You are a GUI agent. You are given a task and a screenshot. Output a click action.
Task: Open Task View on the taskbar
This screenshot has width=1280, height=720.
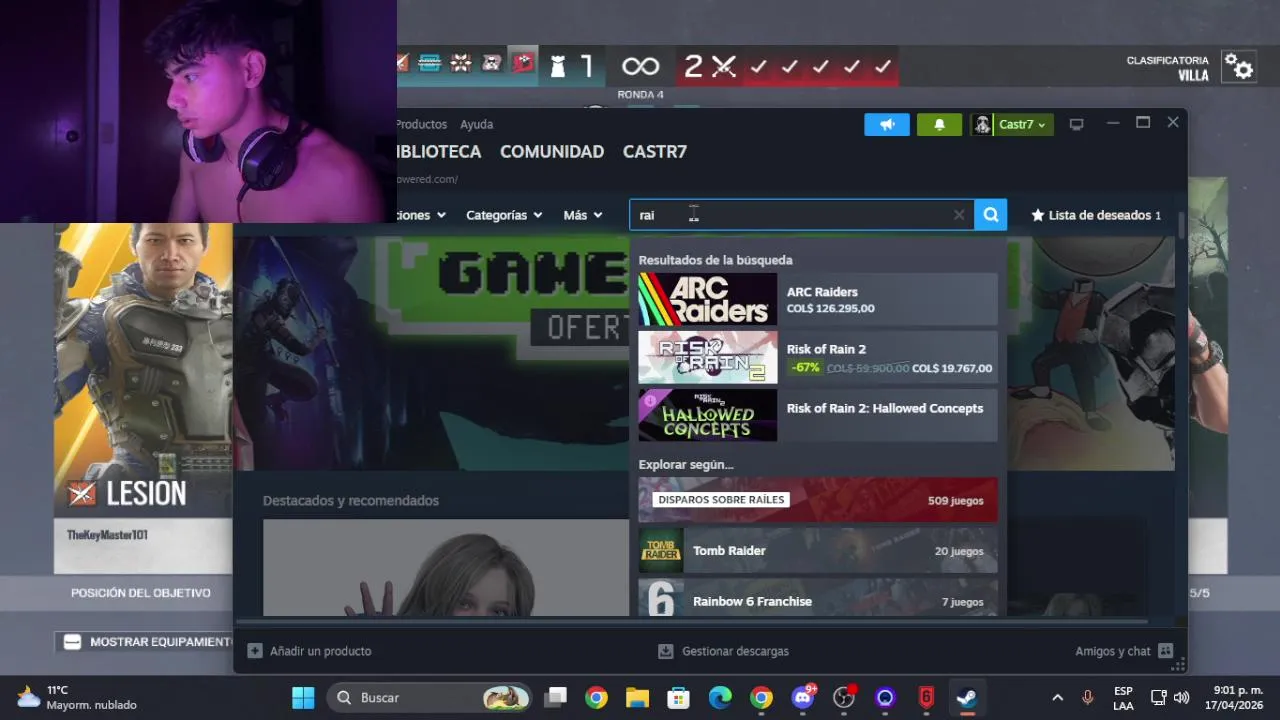(557, 697)
